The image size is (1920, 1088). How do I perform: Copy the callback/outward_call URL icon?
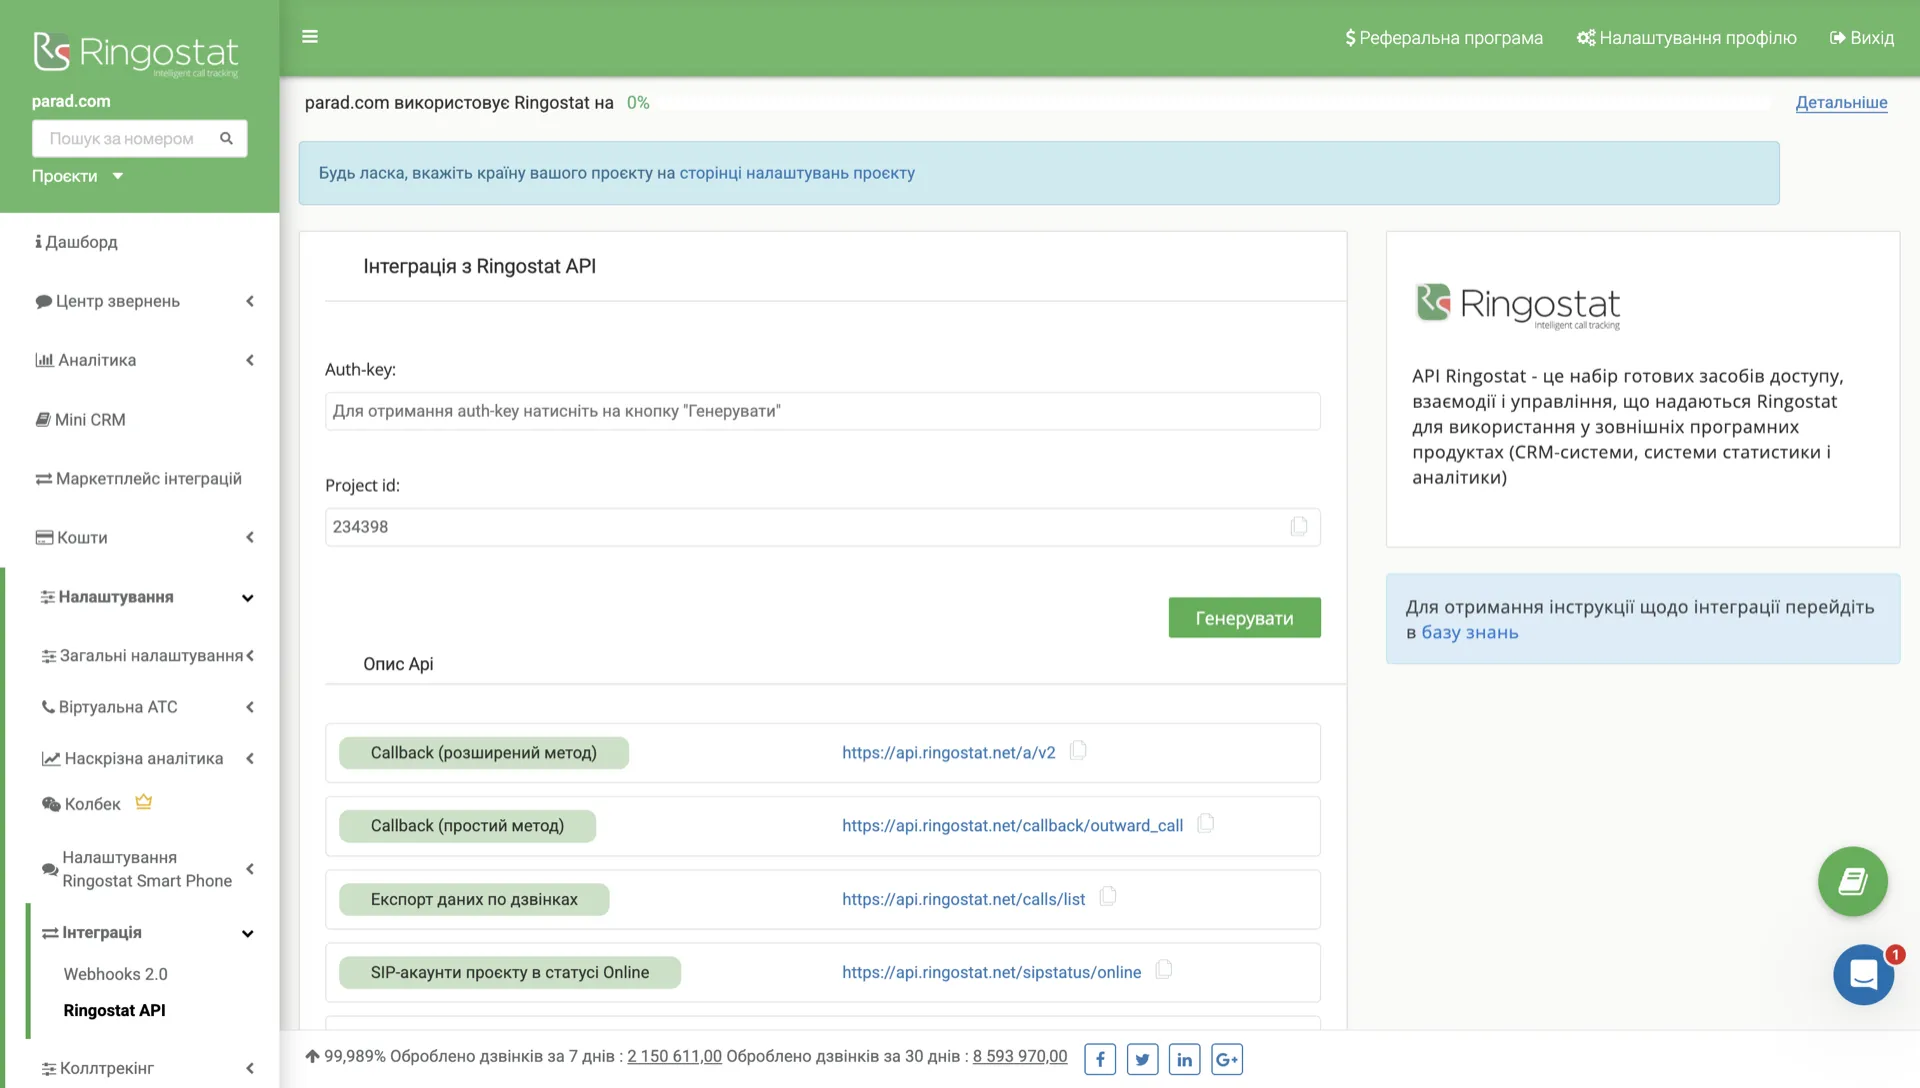[x=1206, y=824]
